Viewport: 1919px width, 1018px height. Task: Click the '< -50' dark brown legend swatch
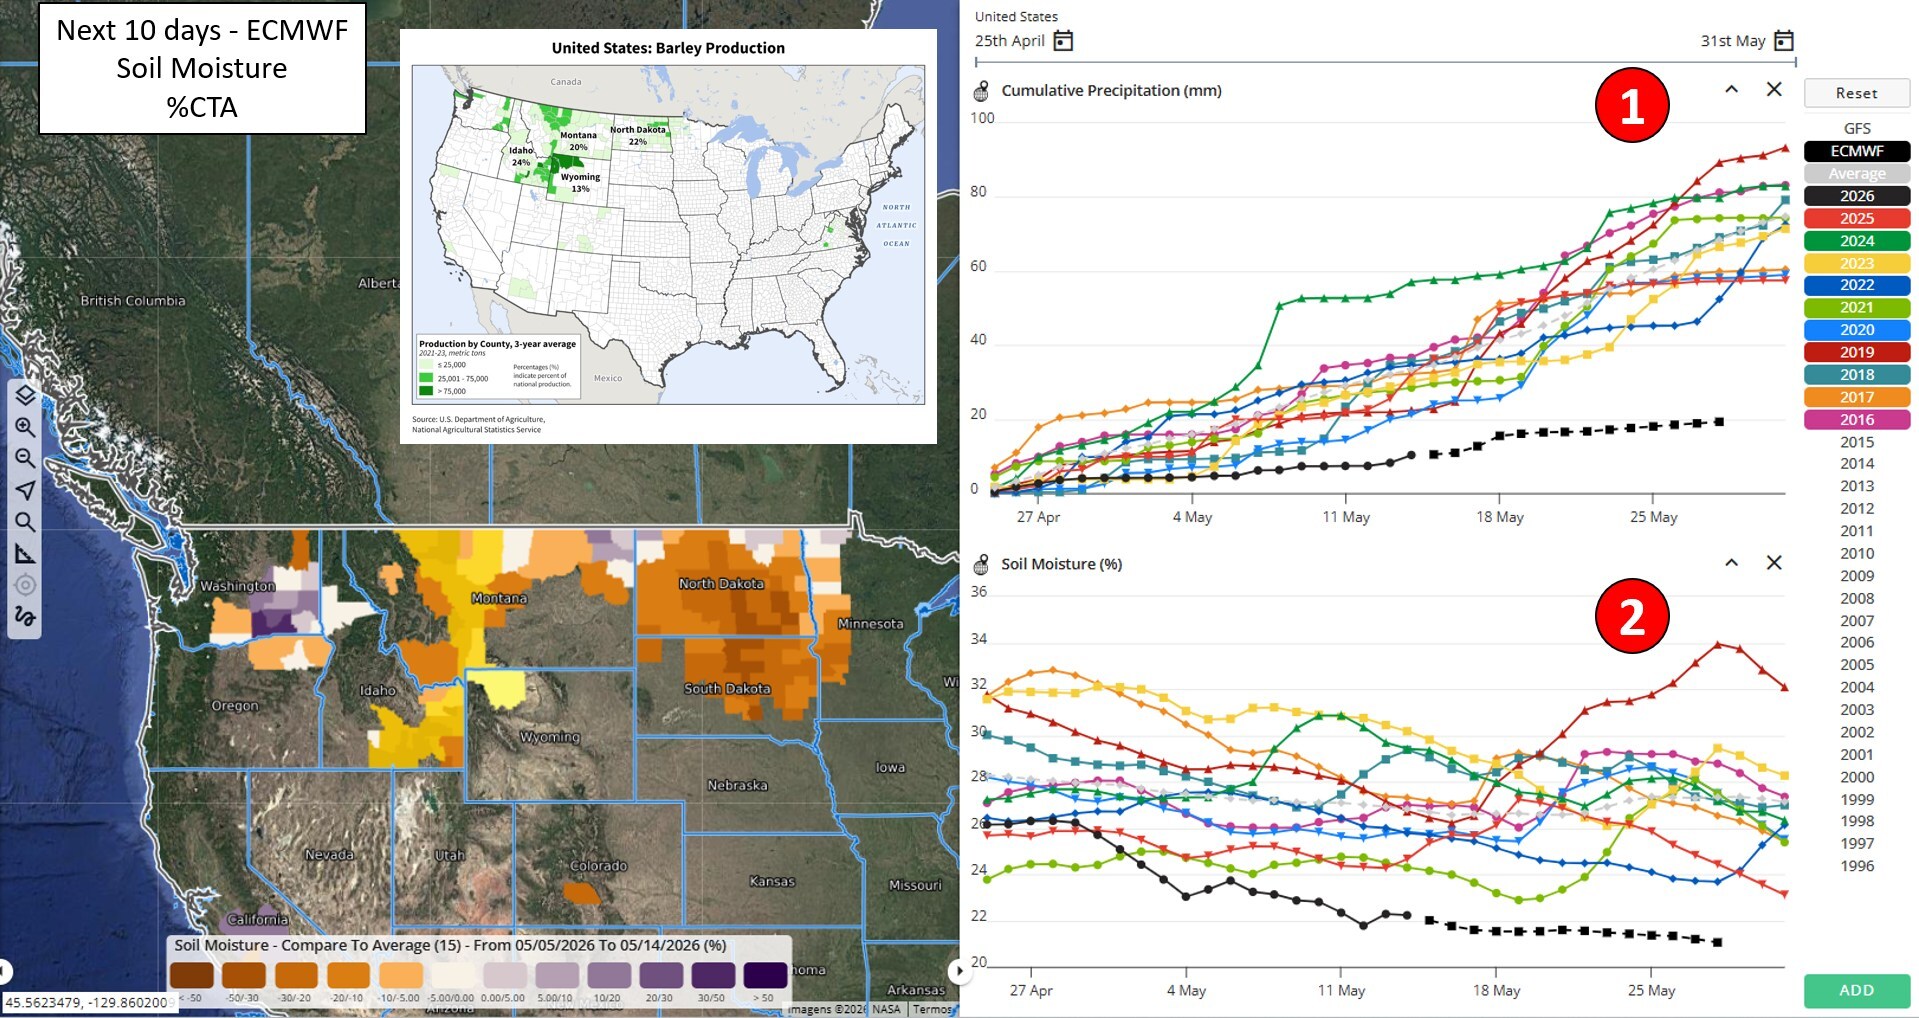[x=191, y=974]
